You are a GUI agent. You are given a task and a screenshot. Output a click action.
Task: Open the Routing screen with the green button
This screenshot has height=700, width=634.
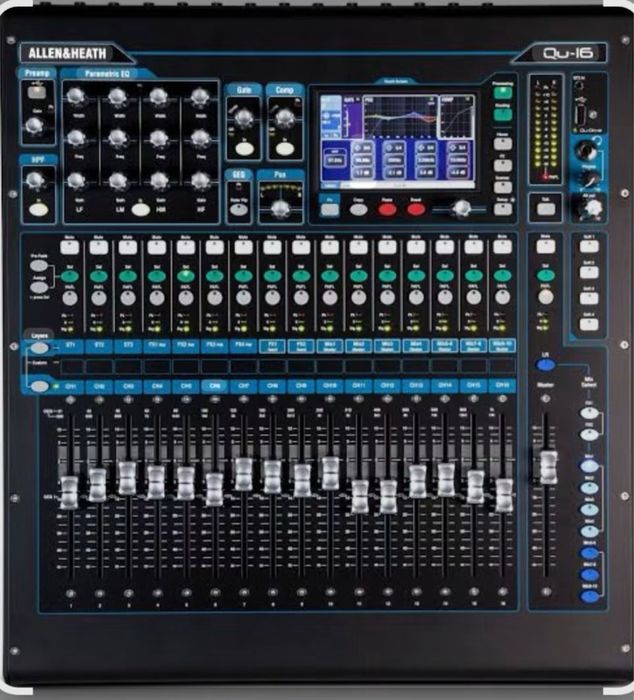pos(503,115)
